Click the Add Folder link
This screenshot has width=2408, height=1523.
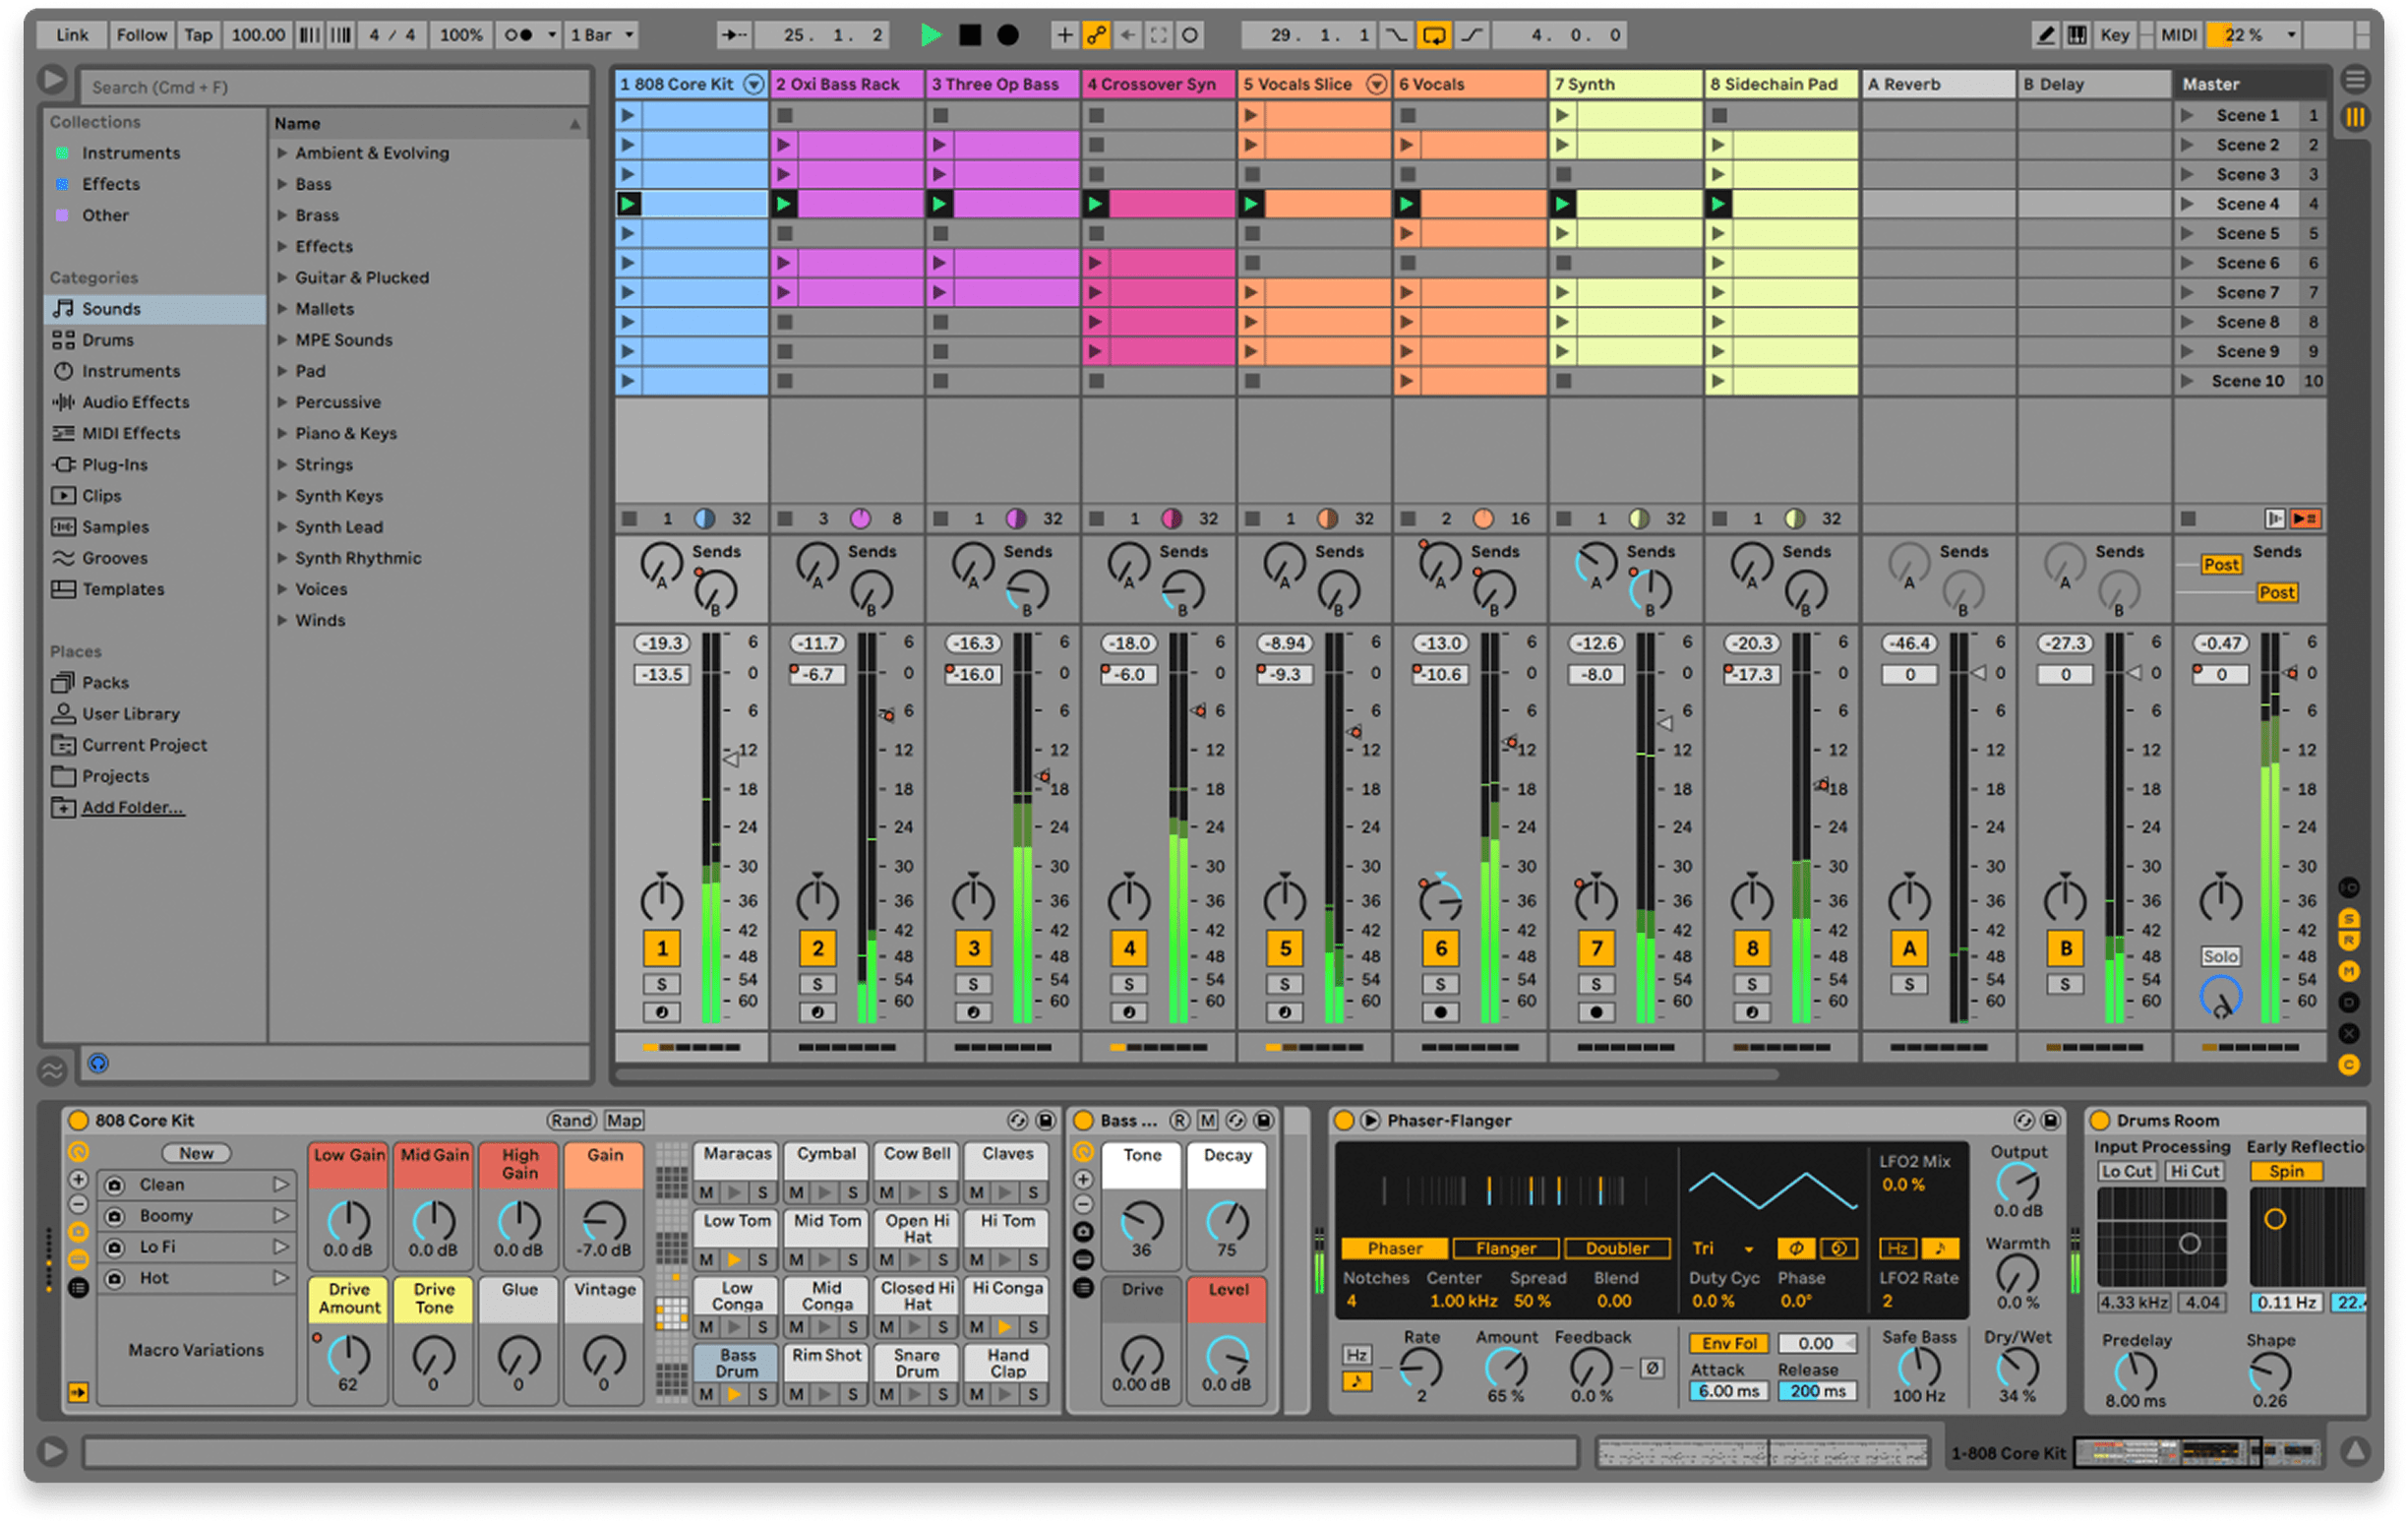pos(132,807)
